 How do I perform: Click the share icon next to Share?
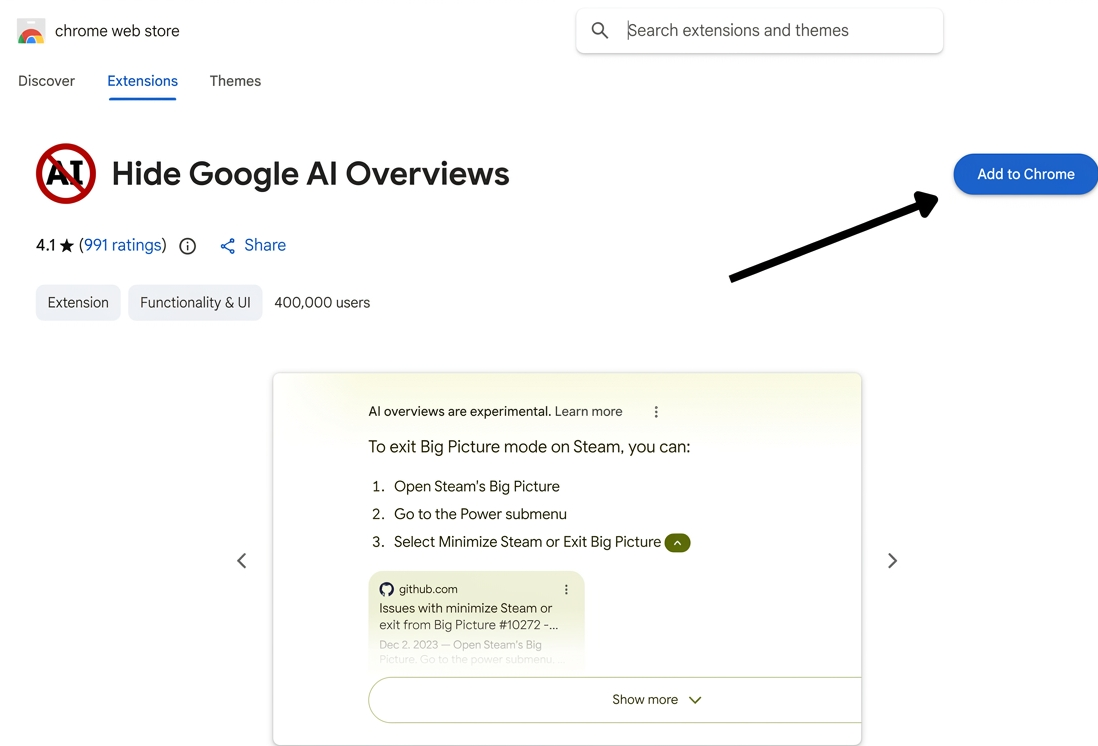pos(228,246)
